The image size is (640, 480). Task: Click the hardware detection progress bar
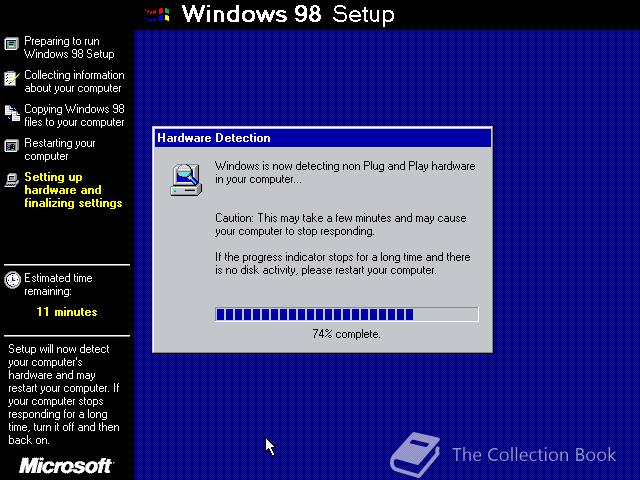pos(347,314)
